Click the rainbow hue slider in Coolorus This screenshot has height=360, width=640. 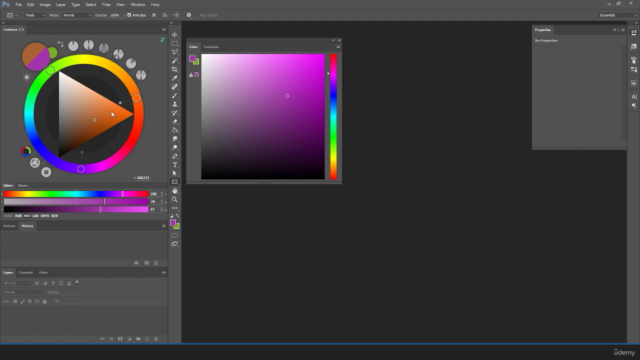(76, 194)
